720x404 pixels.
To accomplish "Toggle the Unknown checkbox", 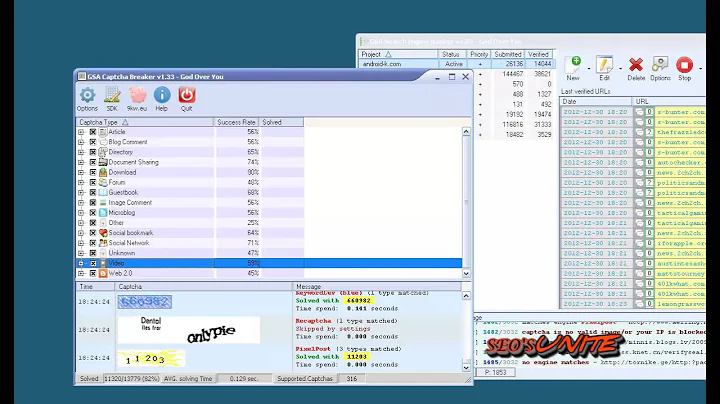I will [93, 253].
